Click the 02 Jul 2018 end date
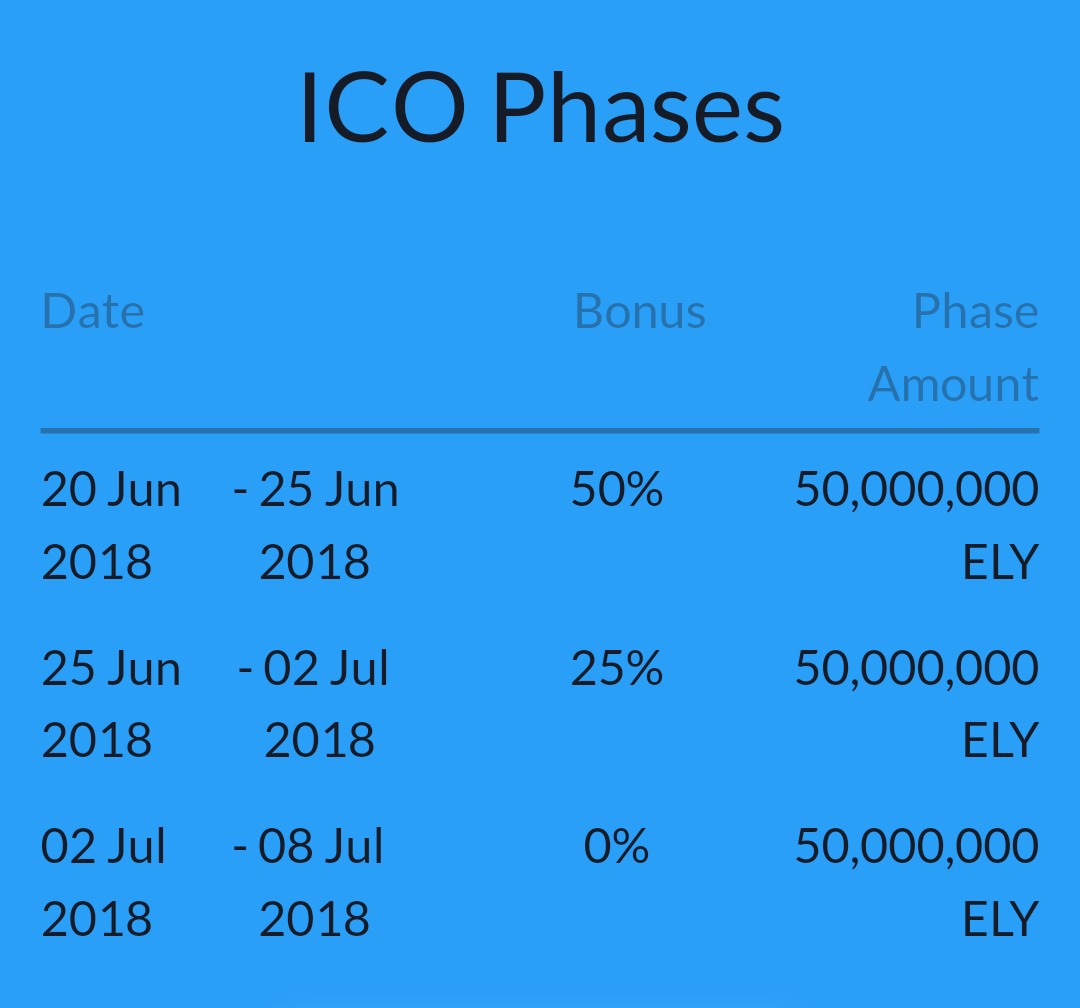This screenshot has width=1080, height=1008. (313, 703)
